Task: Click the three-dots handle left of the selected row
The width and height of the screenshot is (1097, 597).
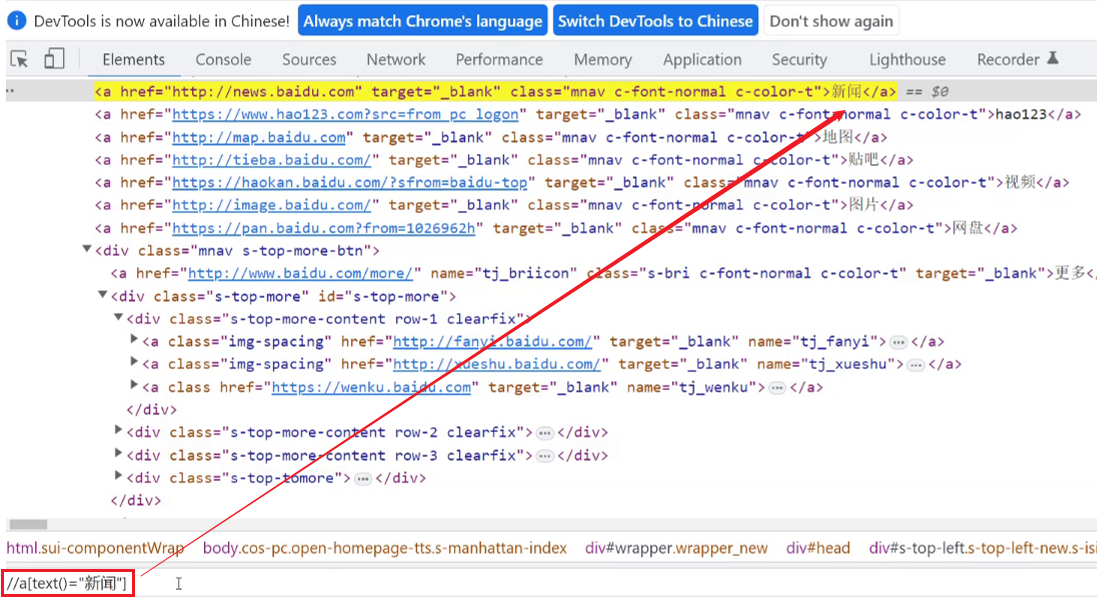Action: (10, 91)
